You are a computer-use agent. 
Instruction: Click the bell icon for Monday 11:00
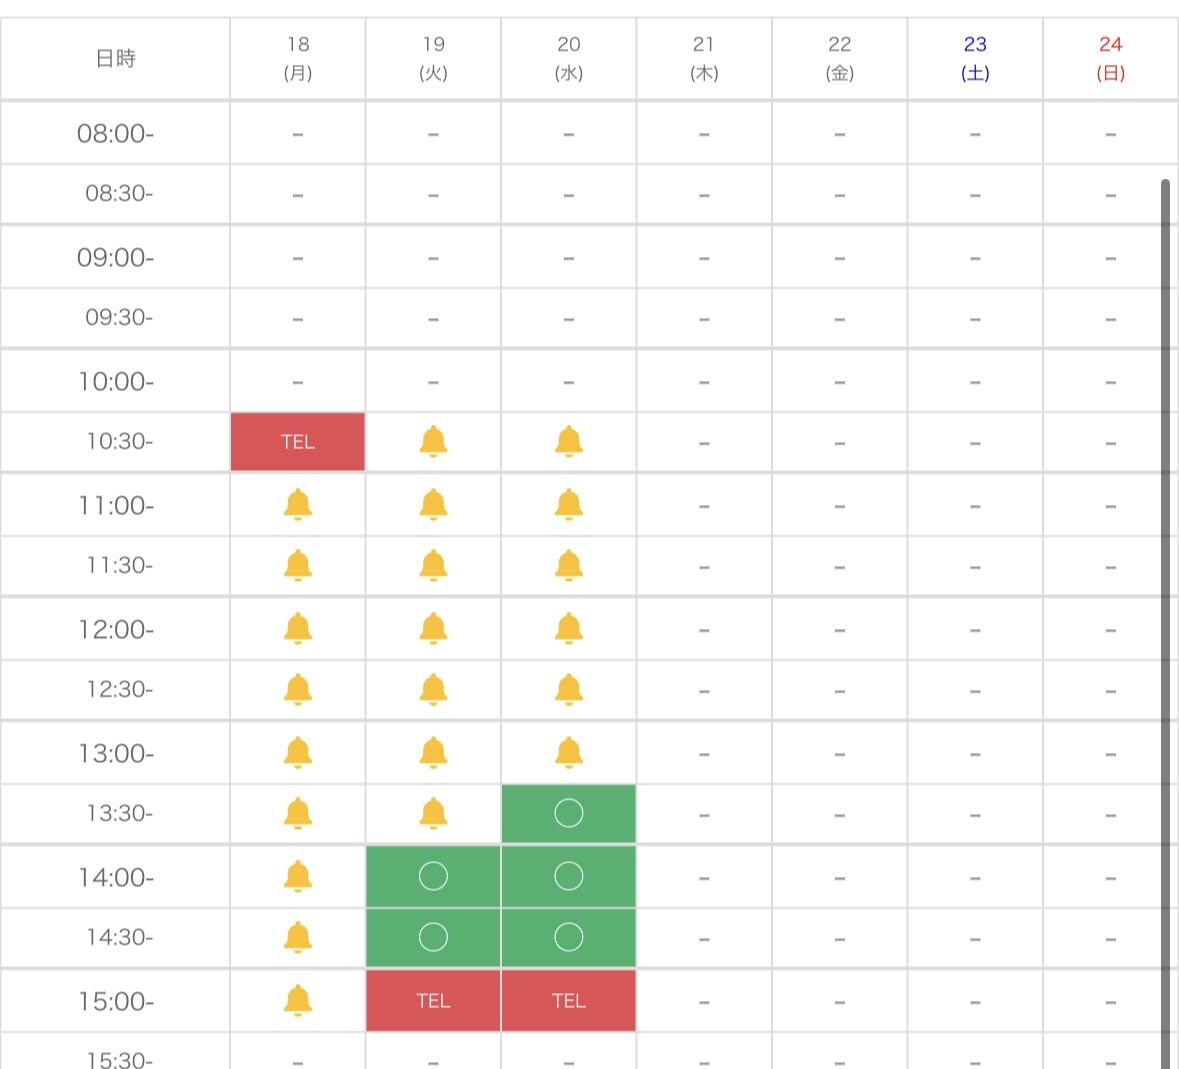coord(298,504)
